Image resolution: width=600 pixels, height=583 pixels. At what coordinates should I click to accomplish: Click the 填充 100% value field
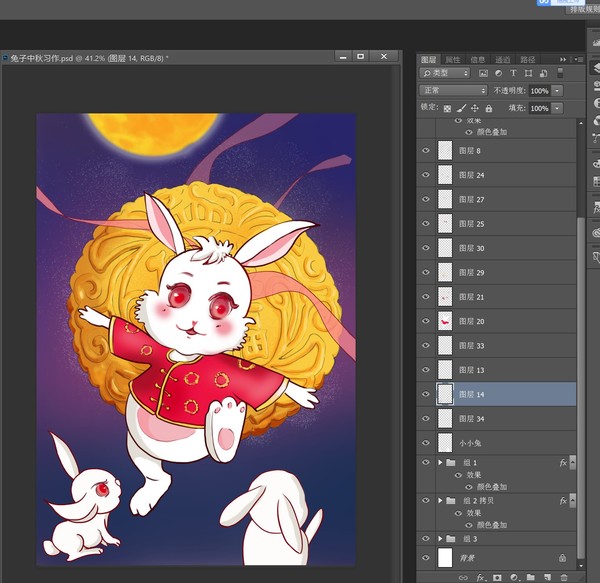540,108
